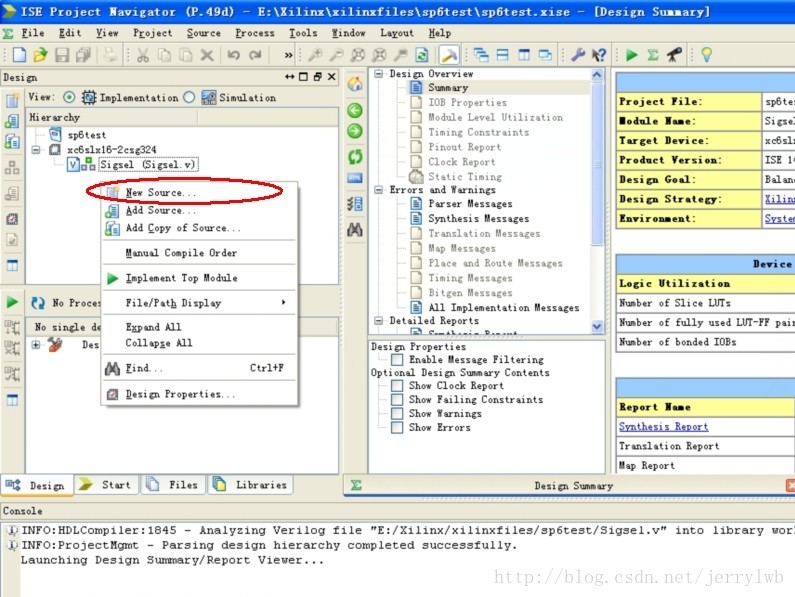Click the refresh toolbar icon
The image size is (795, 597).
pyautogui.click(x=422, y=55)
